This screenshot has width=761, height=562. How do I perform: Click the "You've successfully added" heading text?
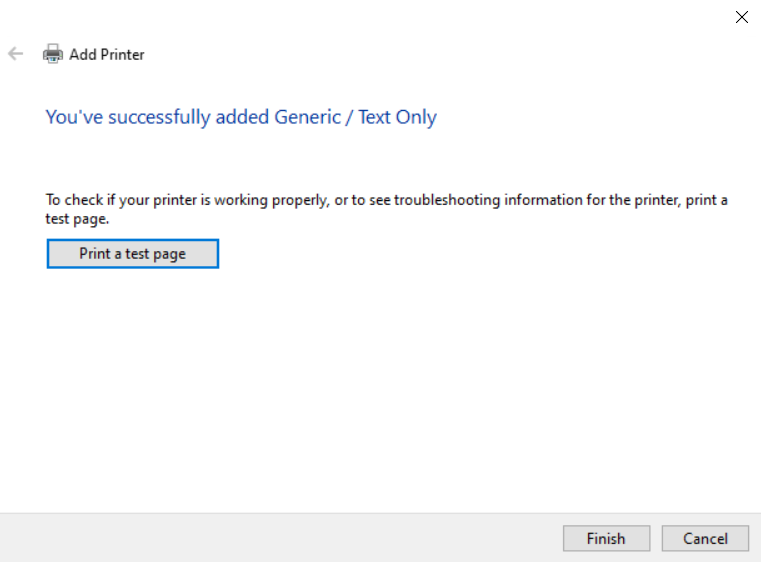click(x=158, y=117)
